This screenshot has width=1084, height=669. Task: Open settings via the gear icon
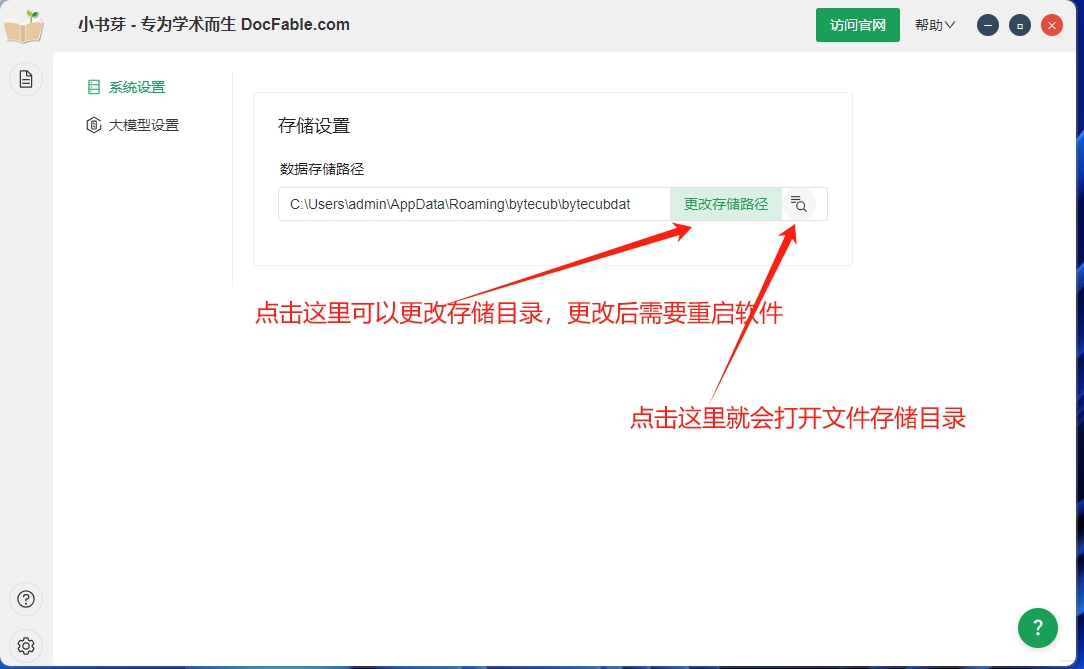(x=25, y=645)
